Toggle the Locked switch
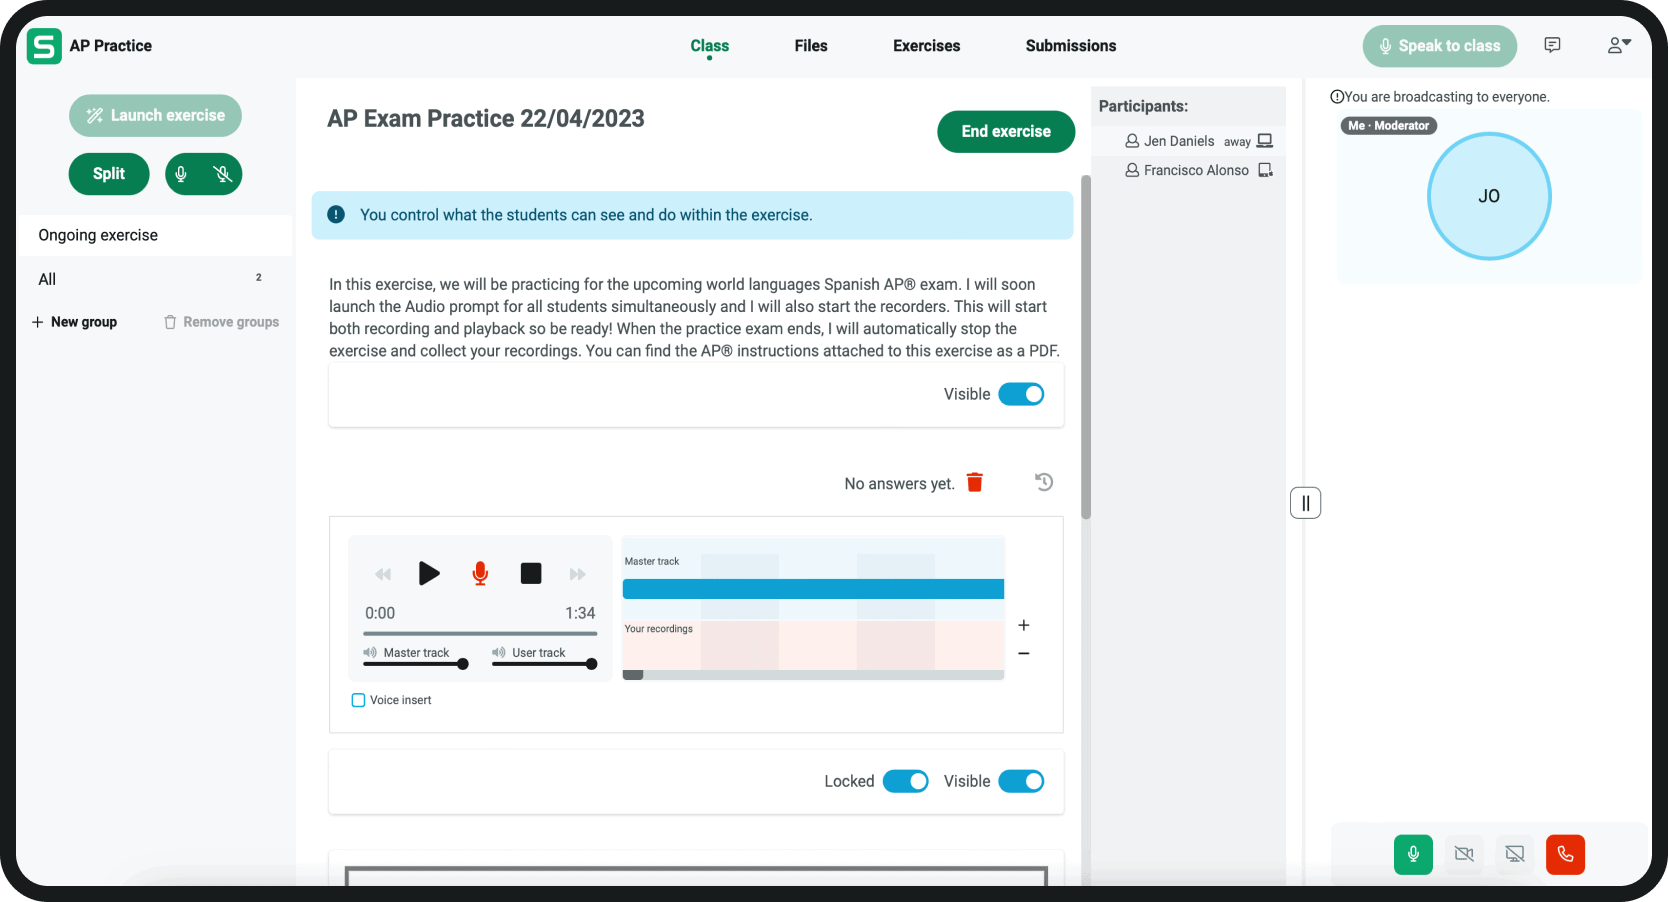The width and height of the screenshot is (1668, 902). coord(905,781)
